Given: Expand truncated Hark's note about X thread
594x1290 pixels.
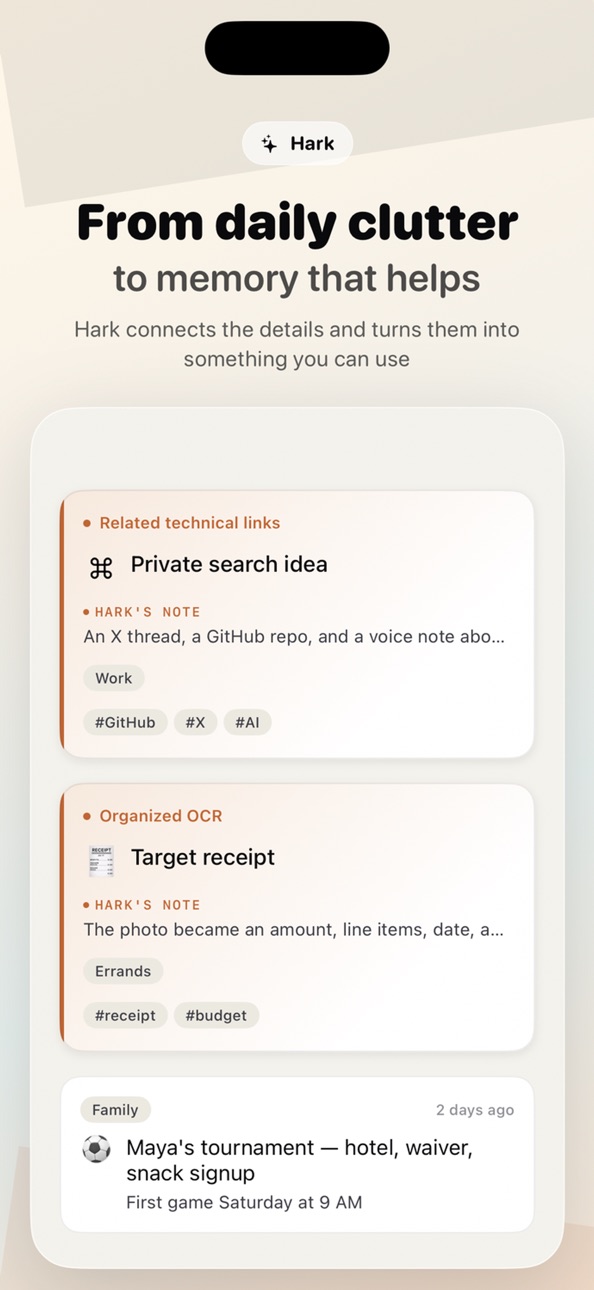Looking at the screenshot, I should pyautogui.click(x=294, y=636).
